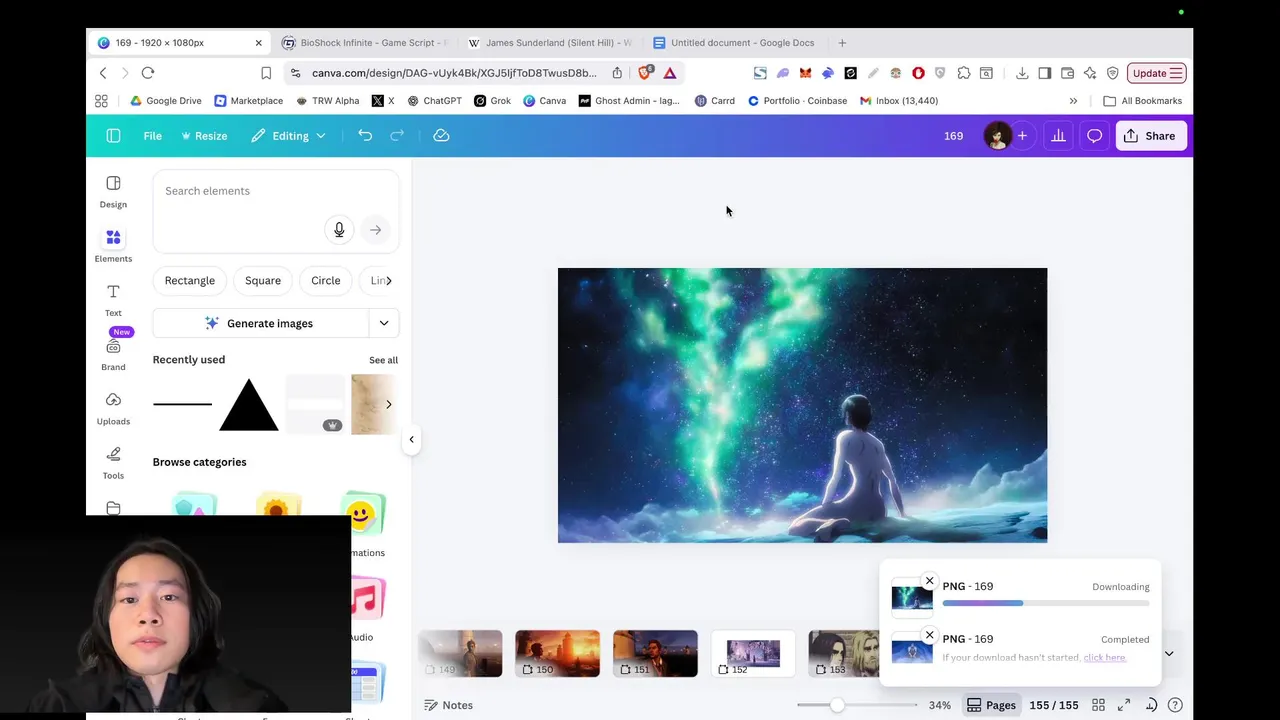1280x720 pixels.
Task: Click the PNG download progress bar
Action: pos(1046,603)
